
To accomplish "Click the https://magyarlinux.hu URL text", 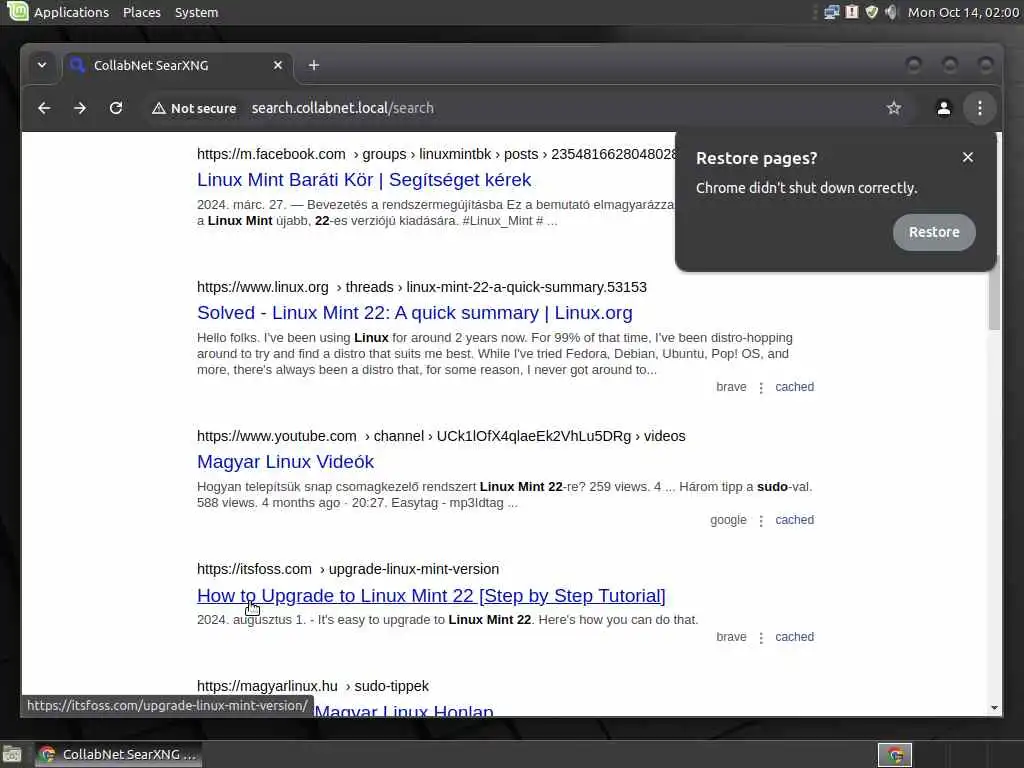I will 267,686.
